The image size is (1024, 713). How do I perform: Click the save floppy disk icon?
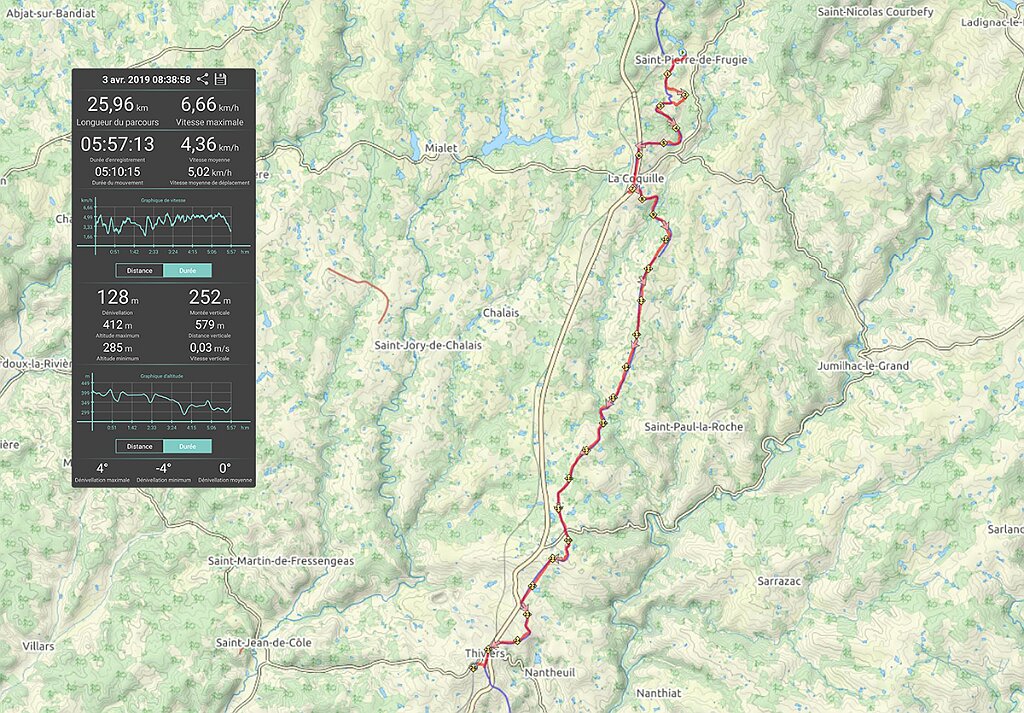(x=220, y=79)
